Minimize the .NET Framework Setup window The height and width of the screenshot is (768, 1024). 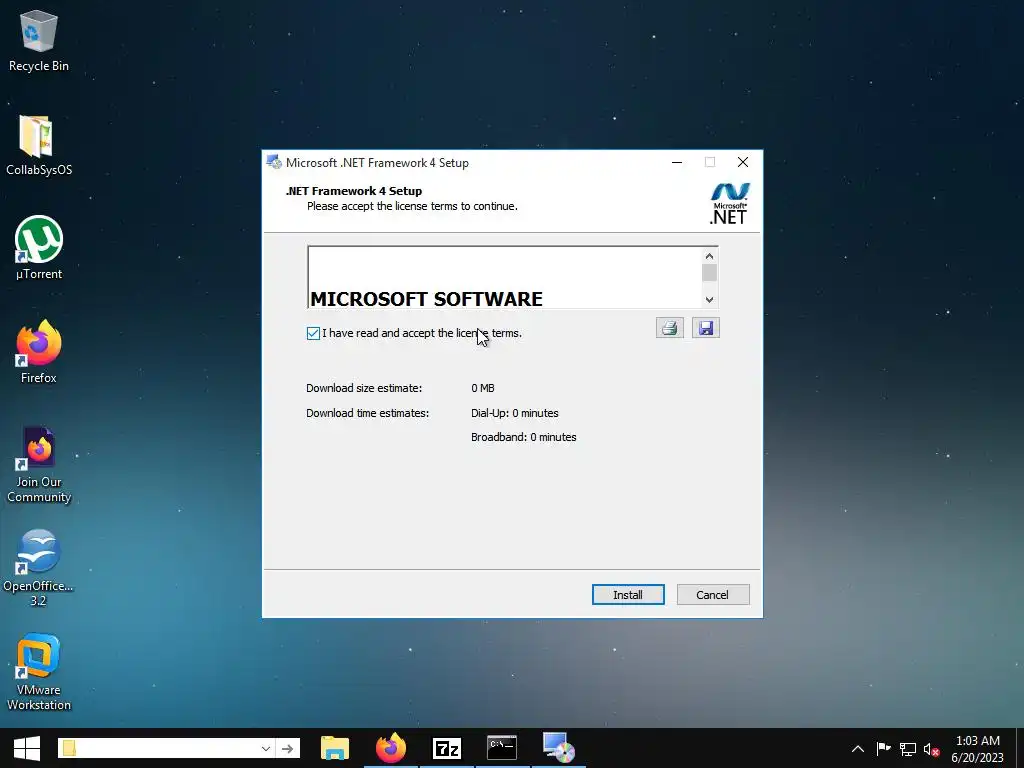pyautogui.click(x=677, y=162)
